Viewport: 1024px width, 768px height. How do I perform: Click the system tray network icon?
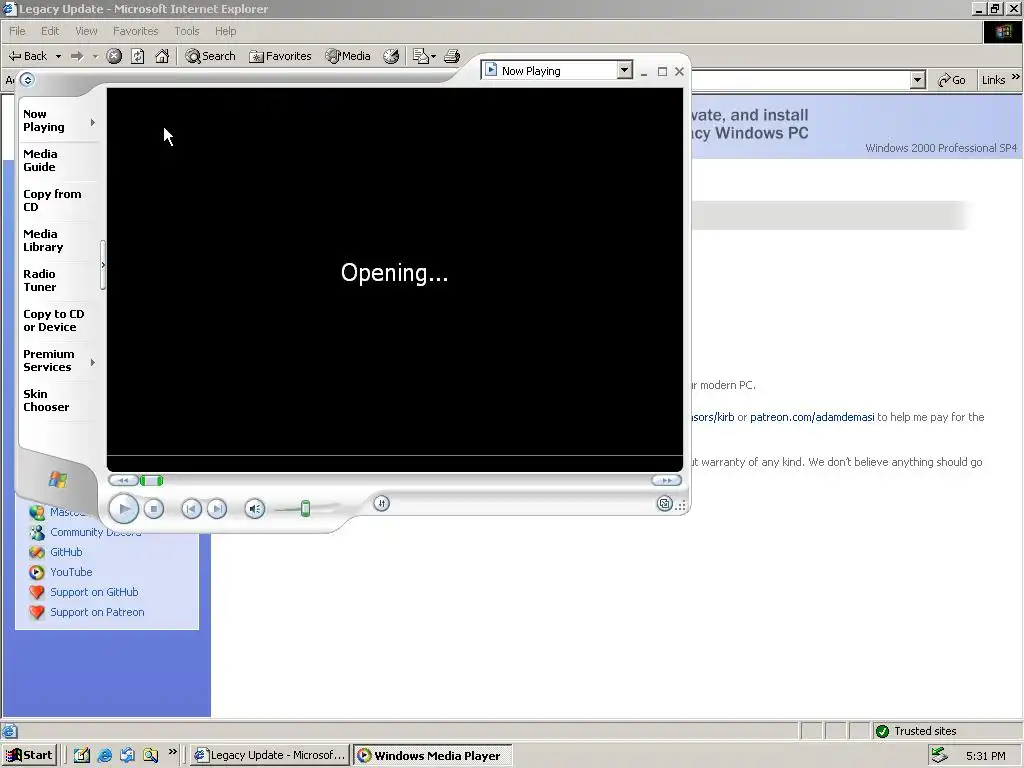(x=939, y=755)
